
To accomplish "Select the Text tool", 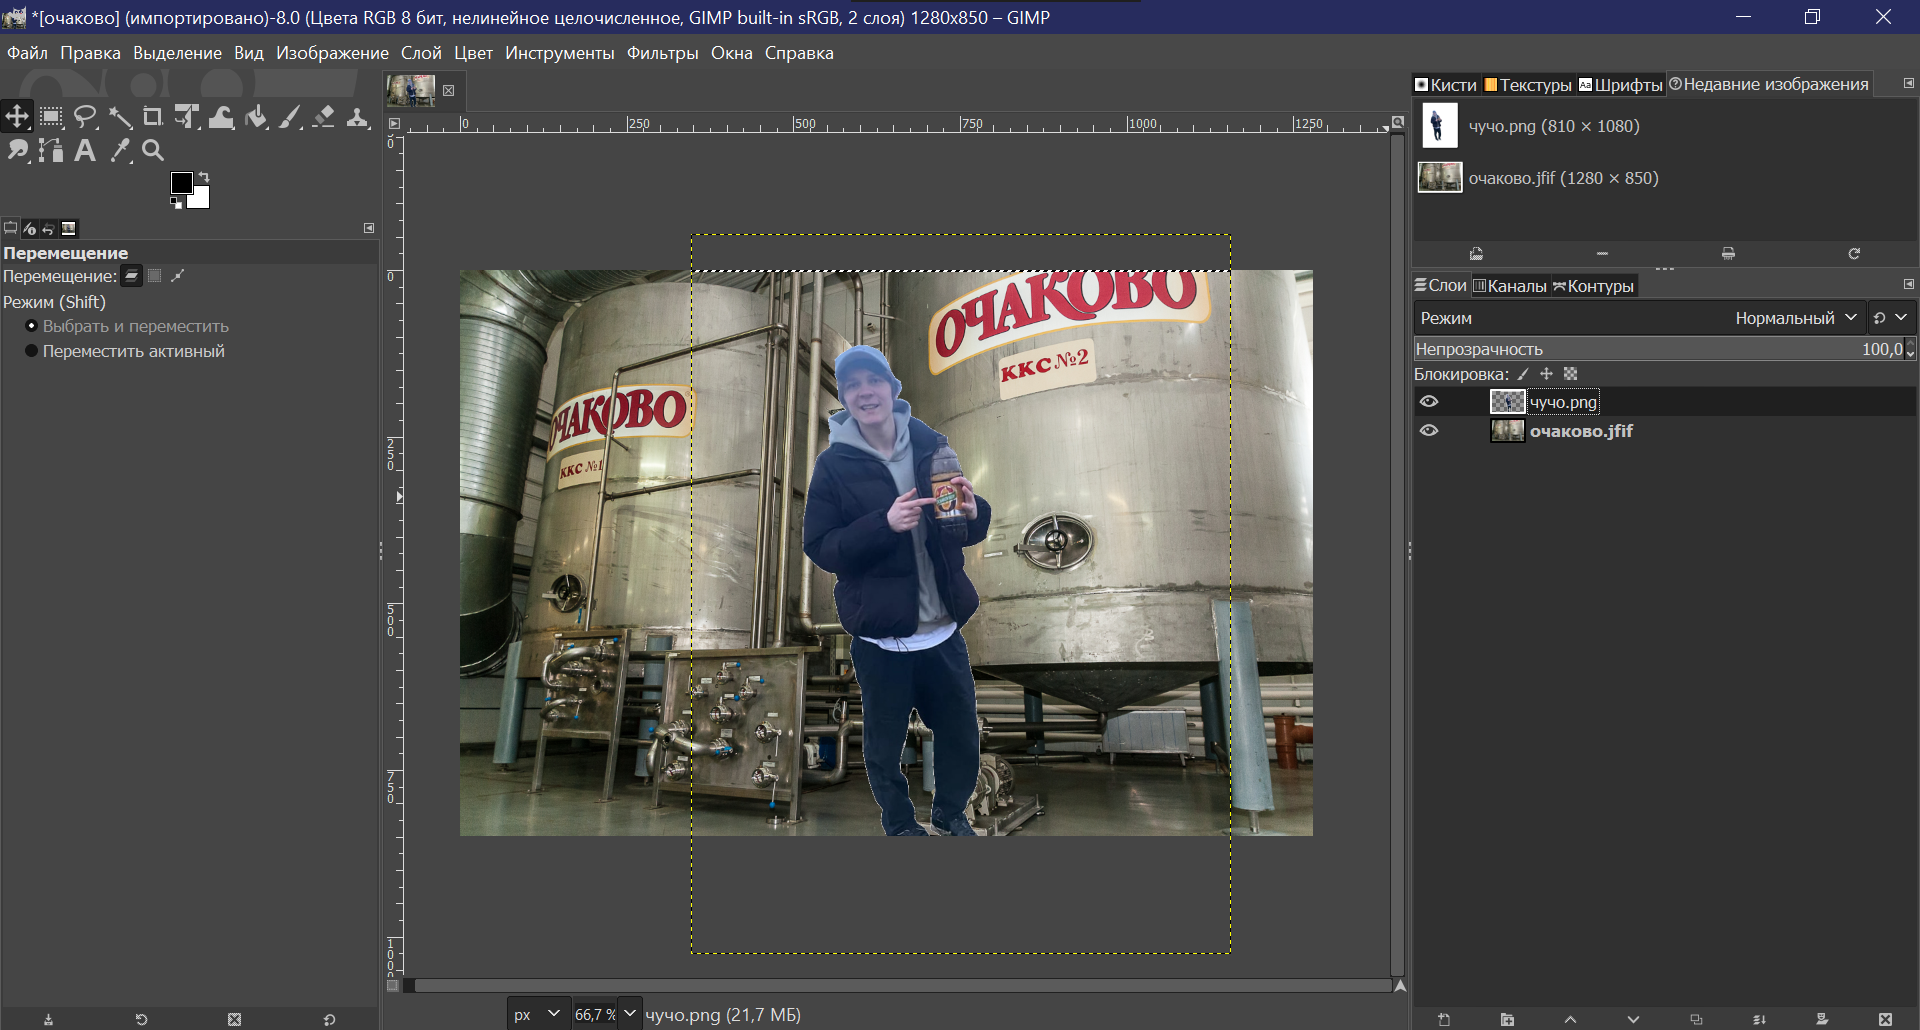I will pyautogui.click(x=85, y=151).
